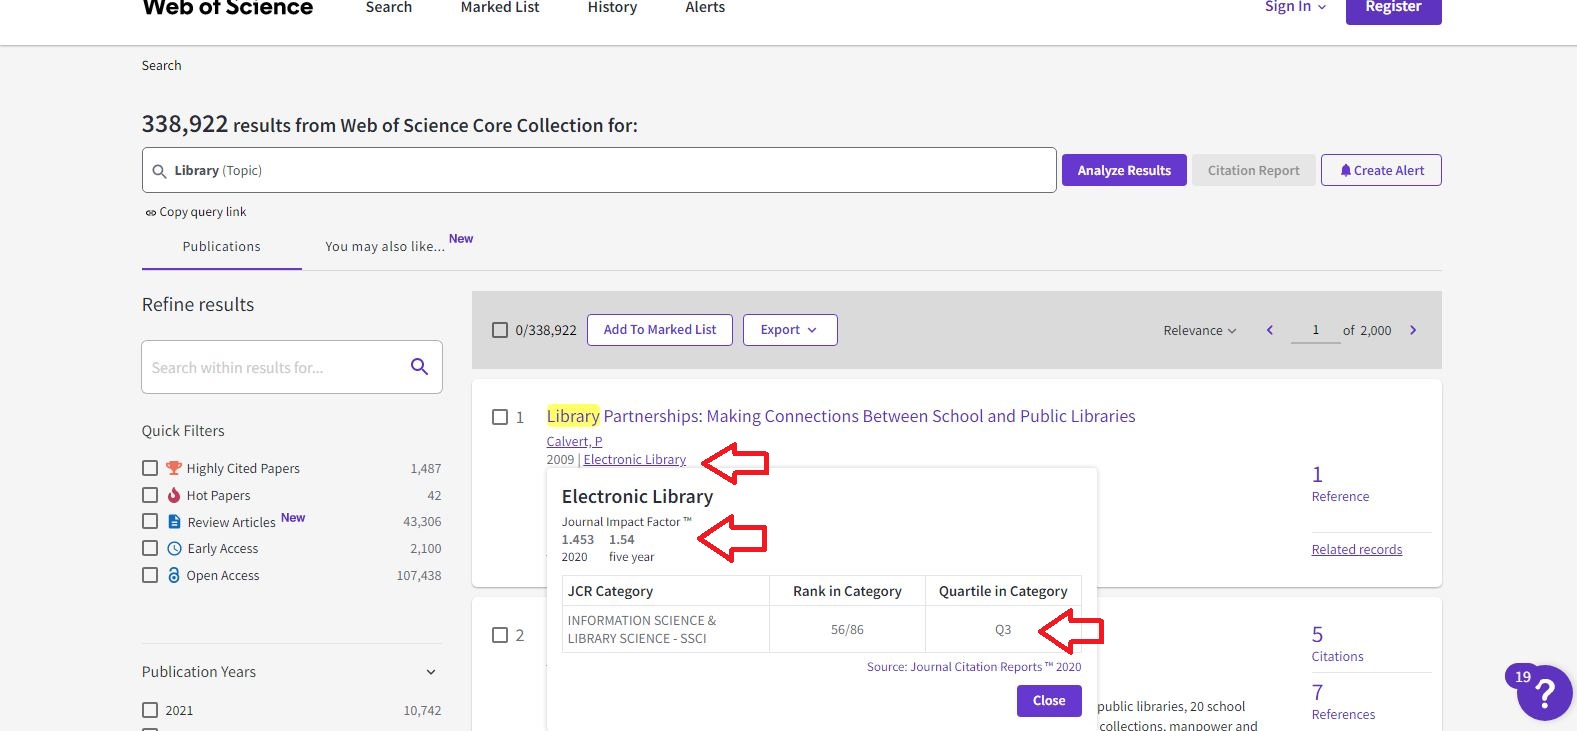Open the Relevance sort dropdown
Viewport: 1577px width, 731px height.
click(1200, 330)
